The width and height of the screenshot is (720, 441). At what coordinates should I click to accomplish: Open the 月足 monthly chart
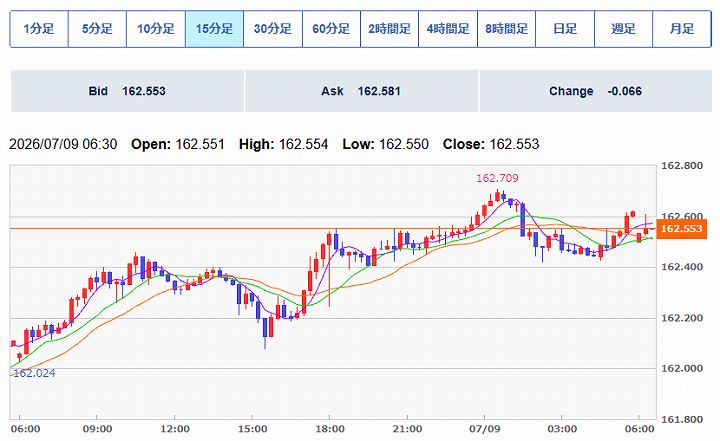coord(682,29)
